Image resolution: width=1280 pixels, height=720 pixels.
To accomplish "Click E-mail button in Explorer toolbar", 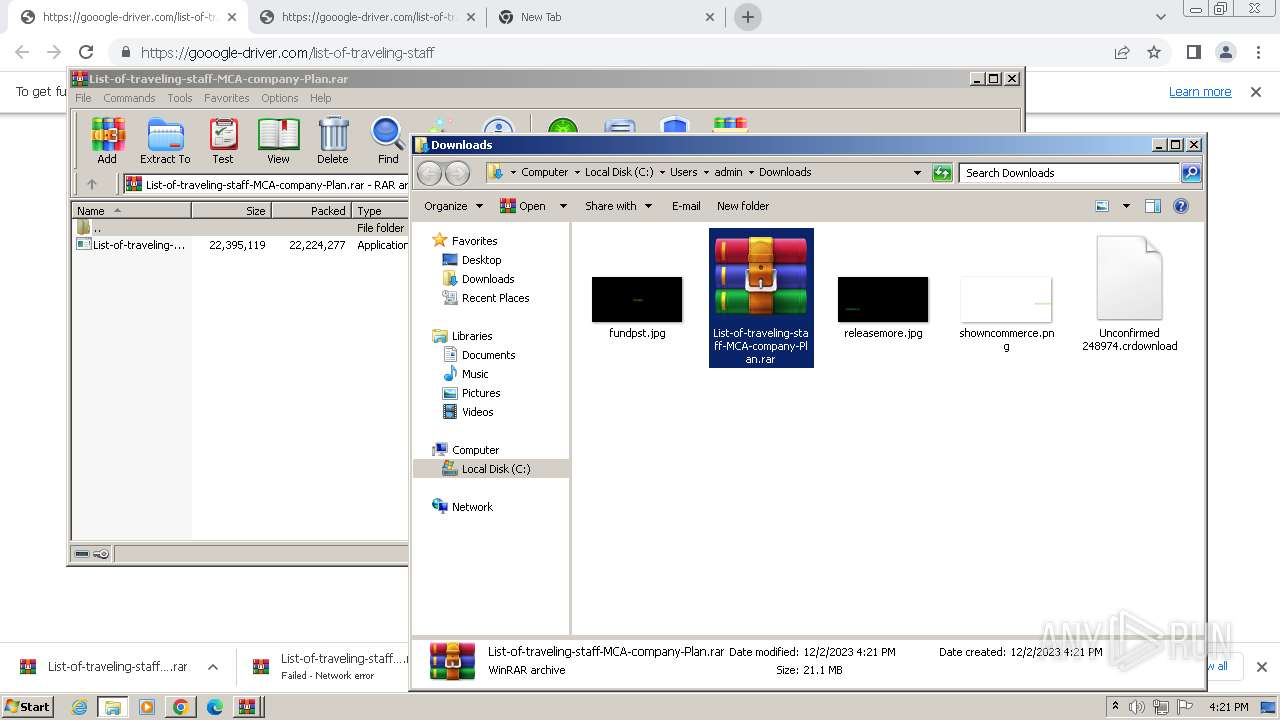I will click(686, 206).
